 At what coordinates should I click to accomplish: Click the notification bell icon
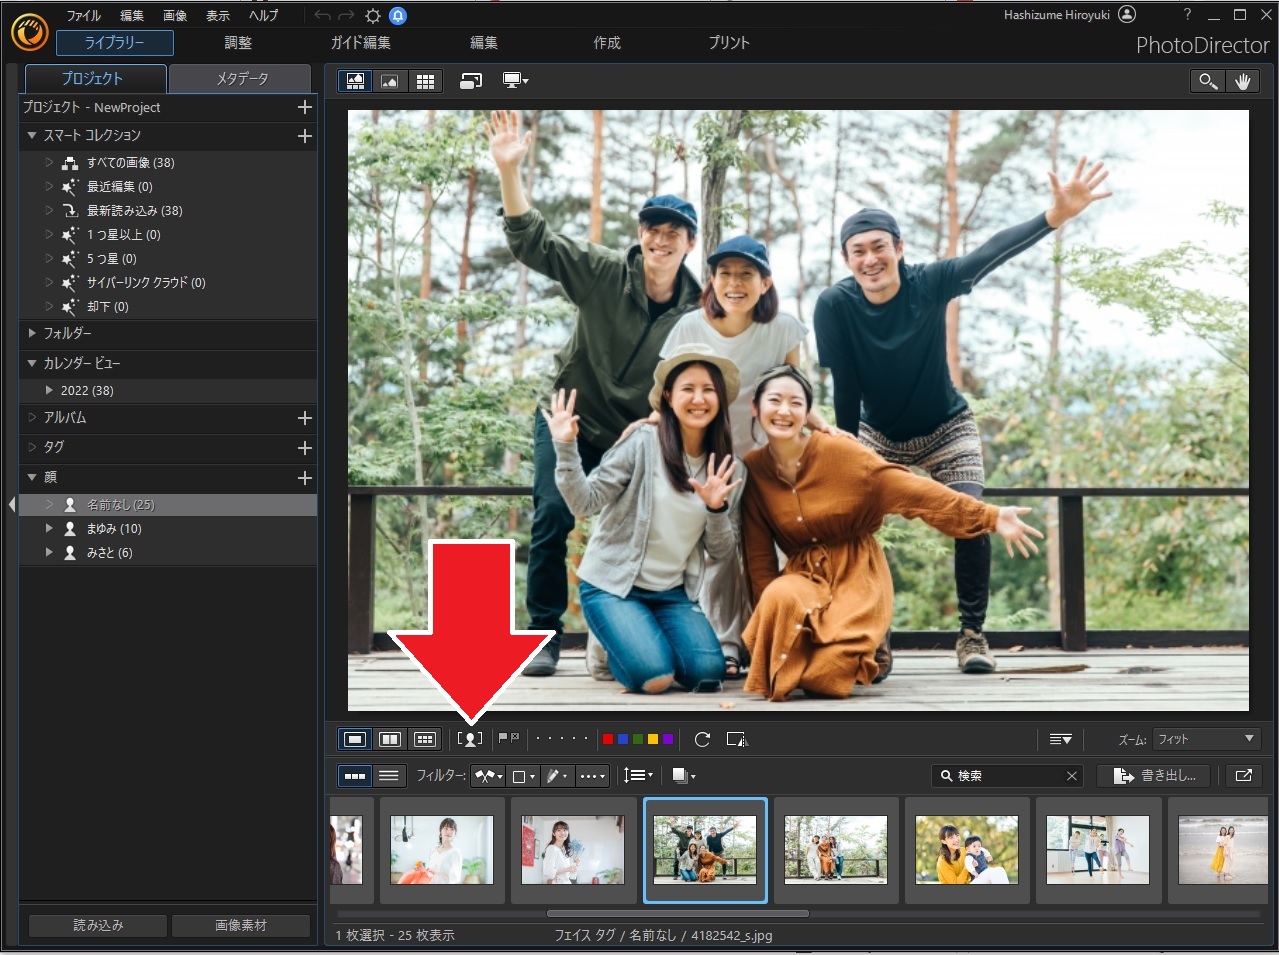(398, 15)
